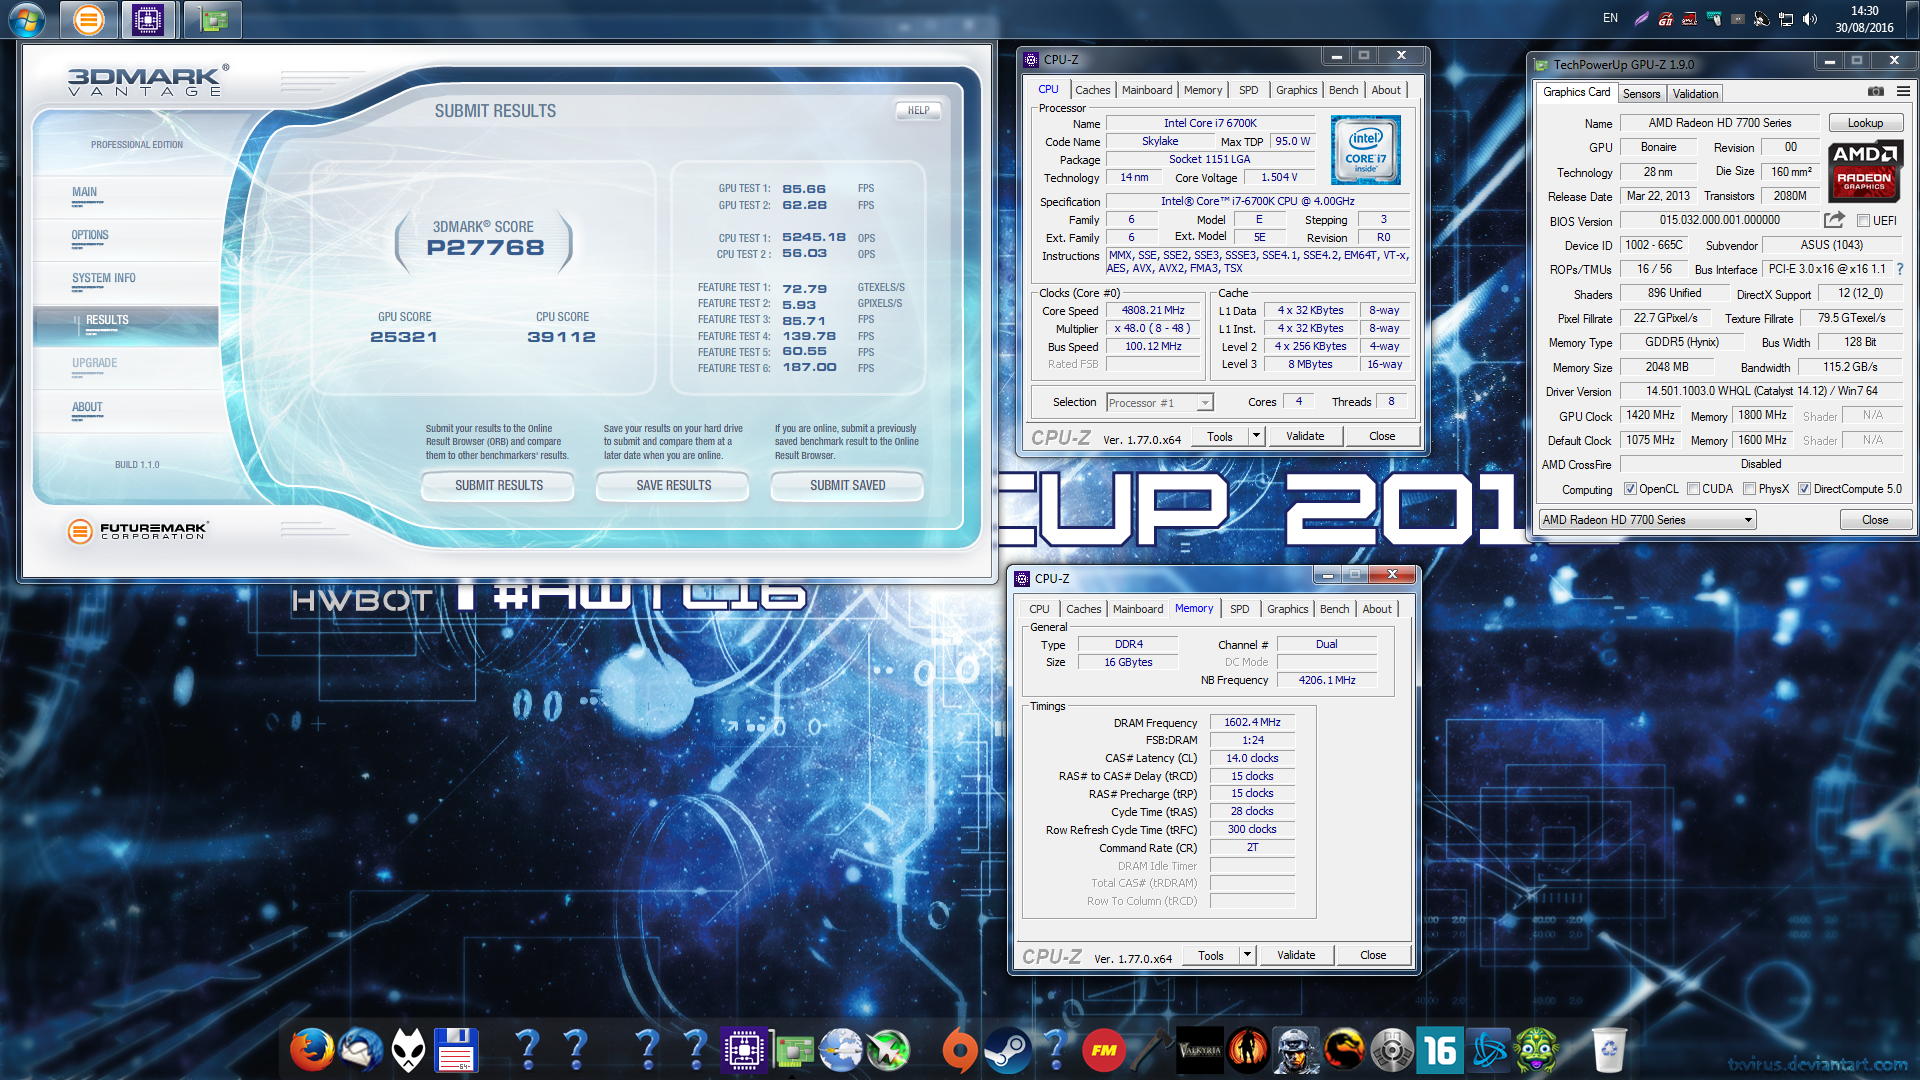Launch Football Manager (FM) from the dock
This screenshot has width=1920, height=1080.
coord(1103,1050)
